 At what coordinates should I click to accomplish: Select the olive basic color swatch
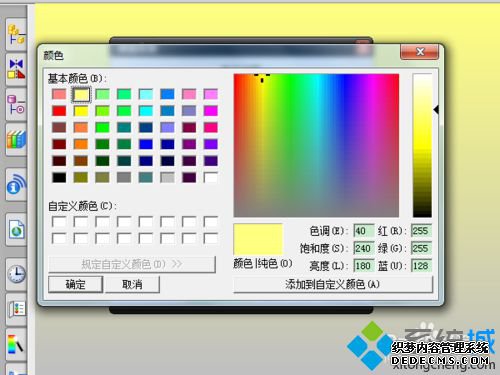pyautogui.click(x=81, y=177)
